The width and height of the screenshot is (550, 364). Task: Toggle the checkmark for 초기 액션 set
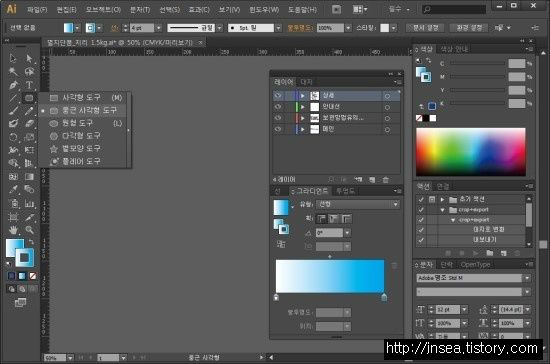(421, 199)
